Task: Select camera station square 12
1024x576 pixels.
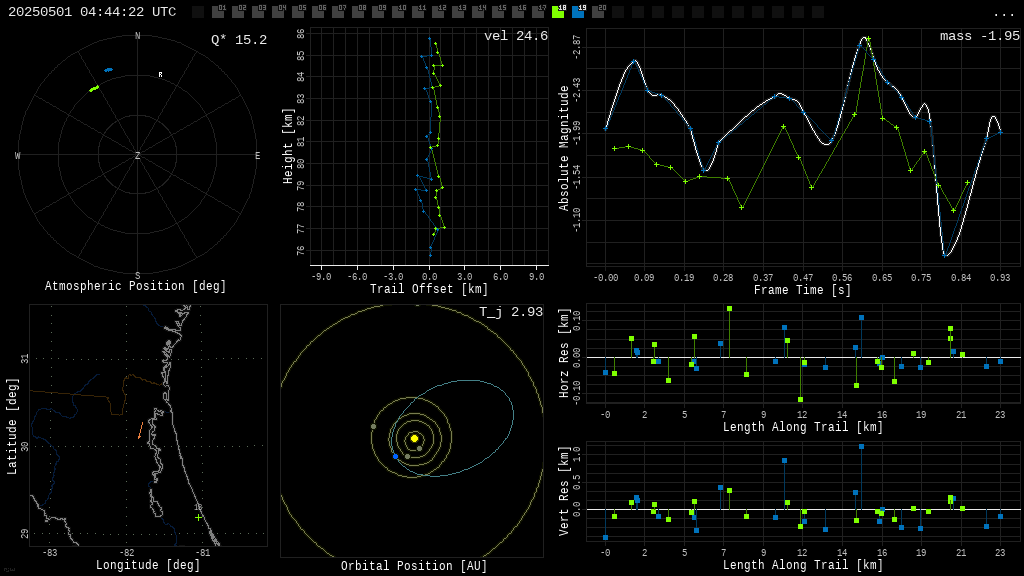Action: click(x=438, y=12)
